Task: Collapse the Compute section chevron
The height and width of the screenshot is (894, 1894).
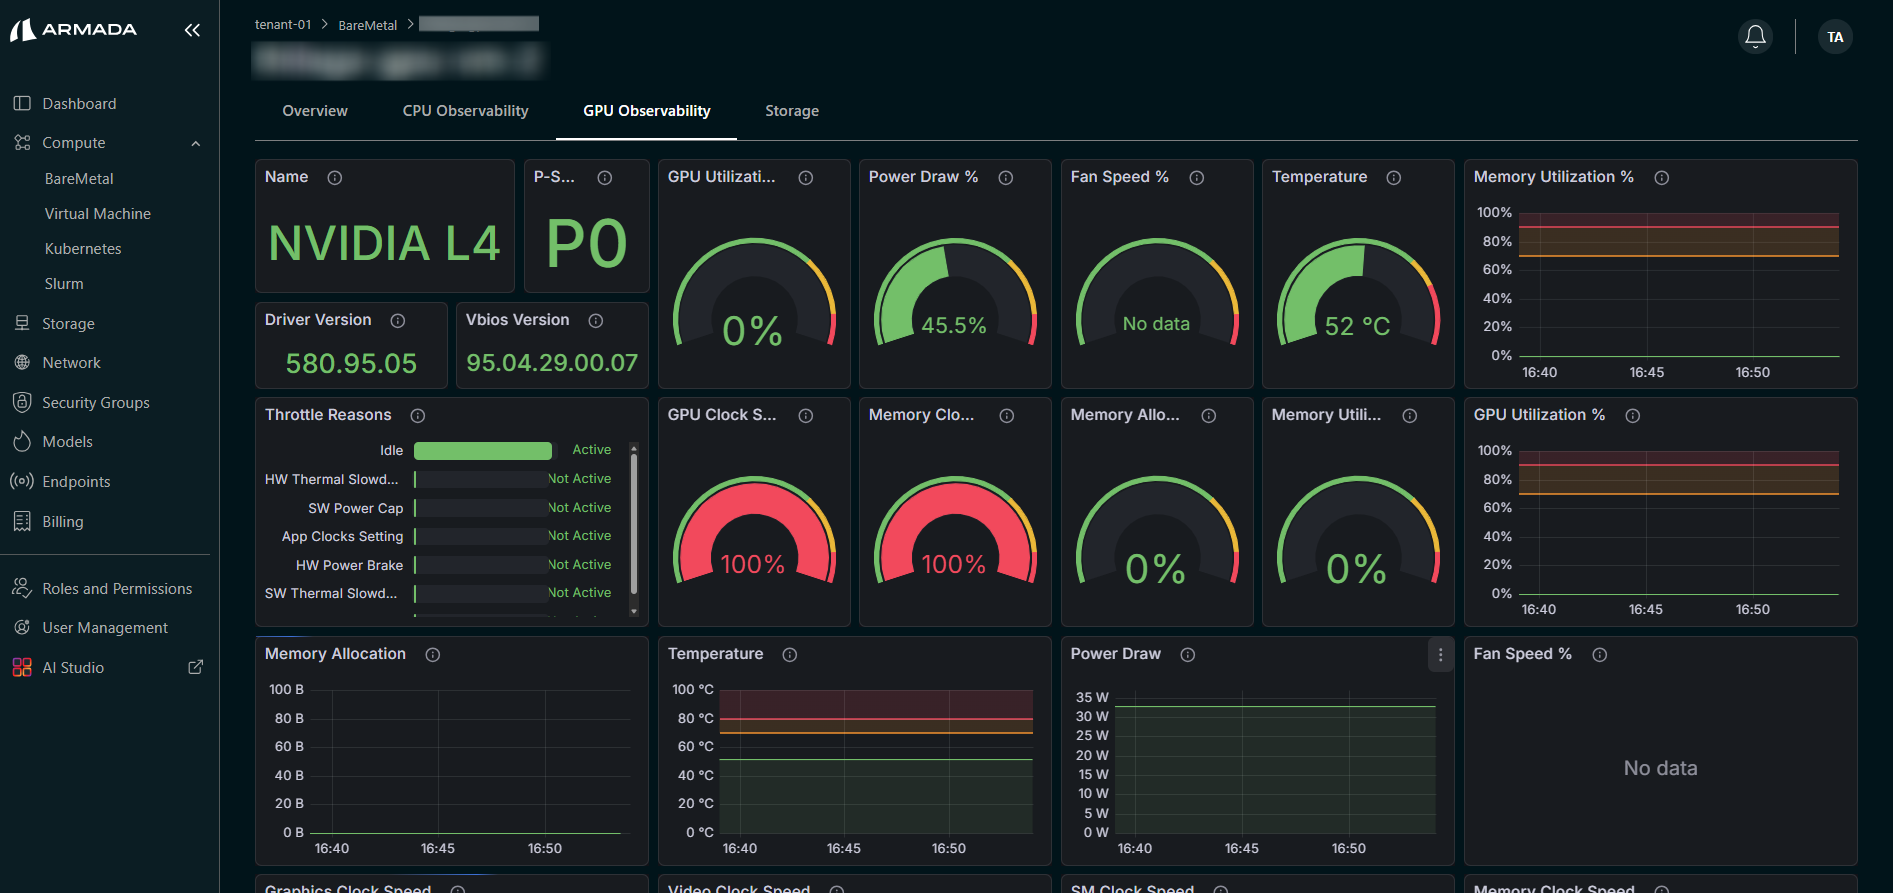Action: click(x=196, y=143)
